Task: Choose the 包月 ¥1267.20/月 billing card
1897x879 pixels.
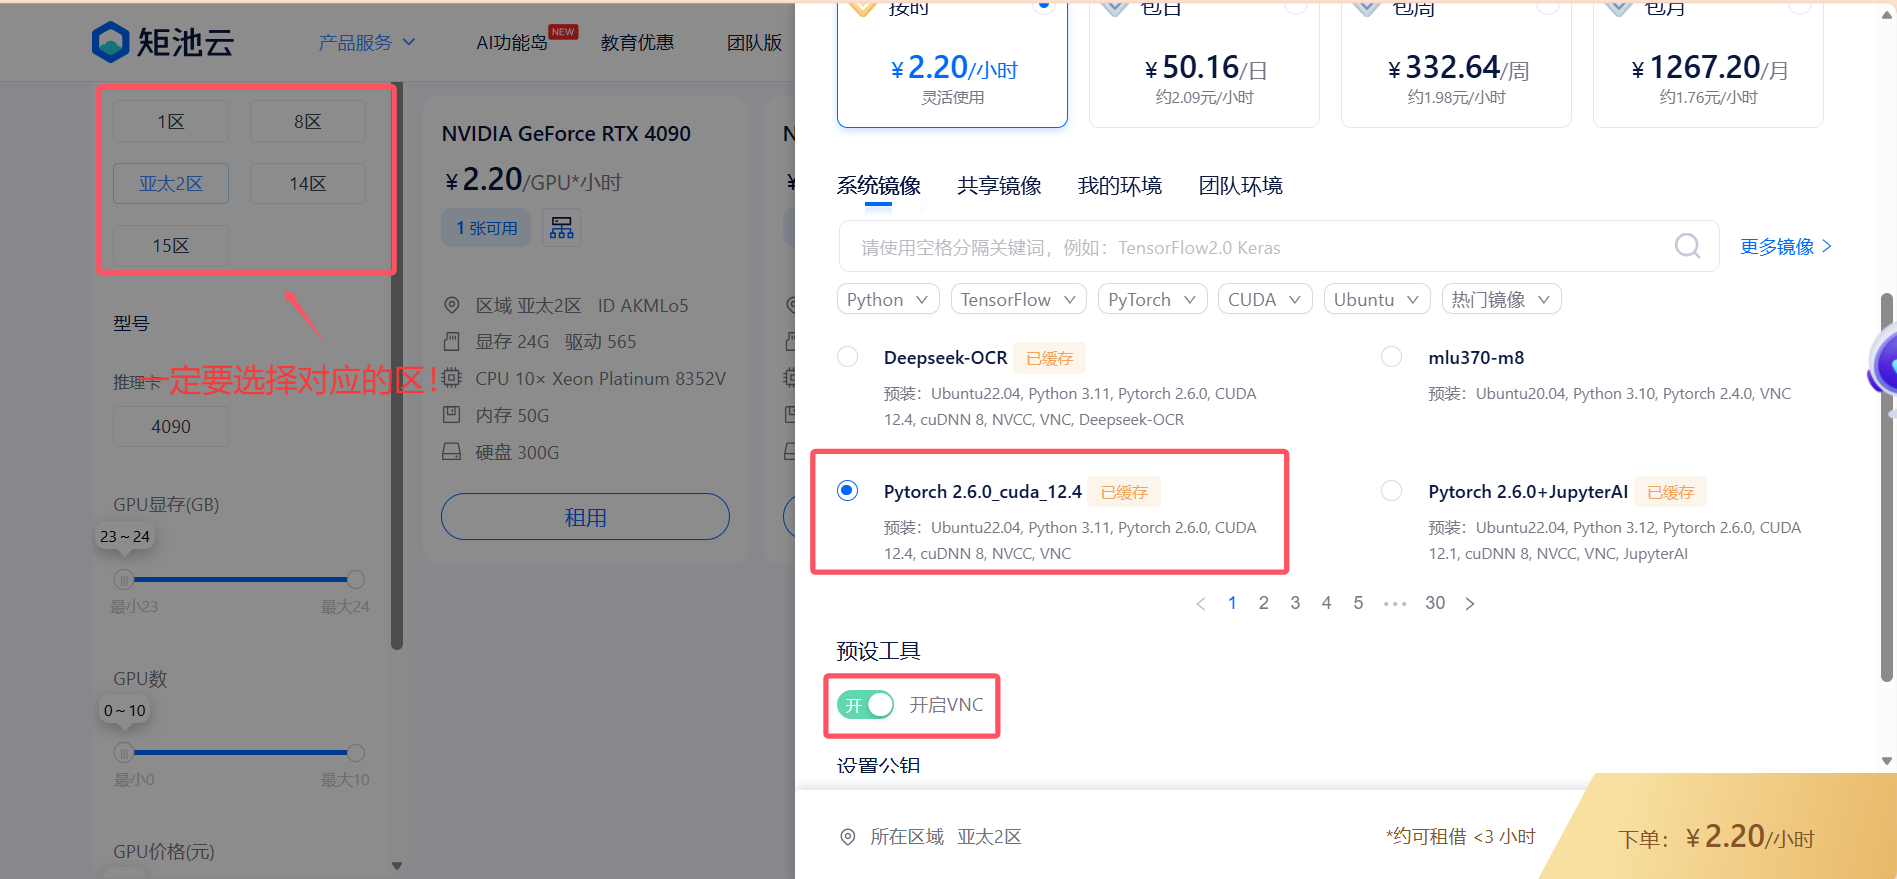Action: (1708, 64)
